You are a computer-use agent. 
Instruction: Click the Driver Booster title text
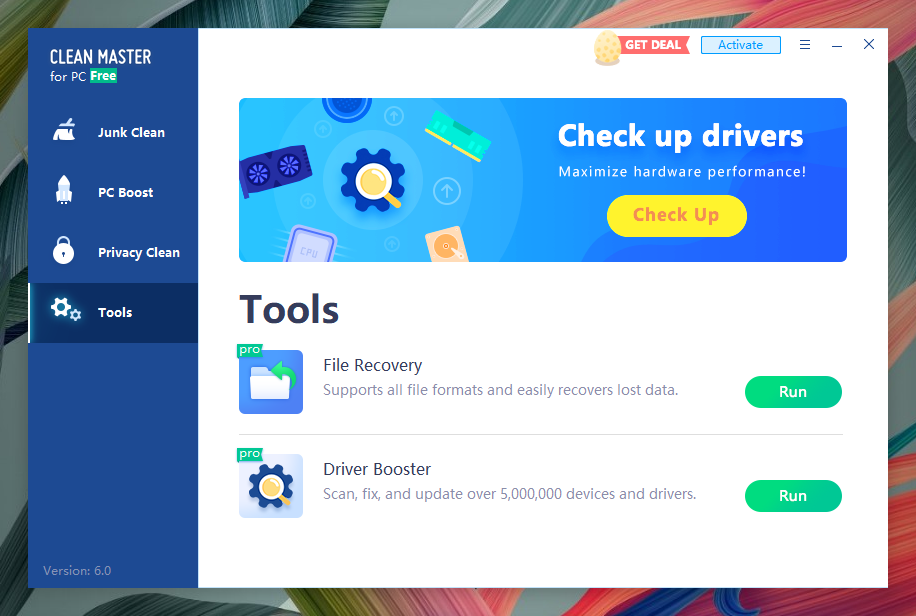377,469
